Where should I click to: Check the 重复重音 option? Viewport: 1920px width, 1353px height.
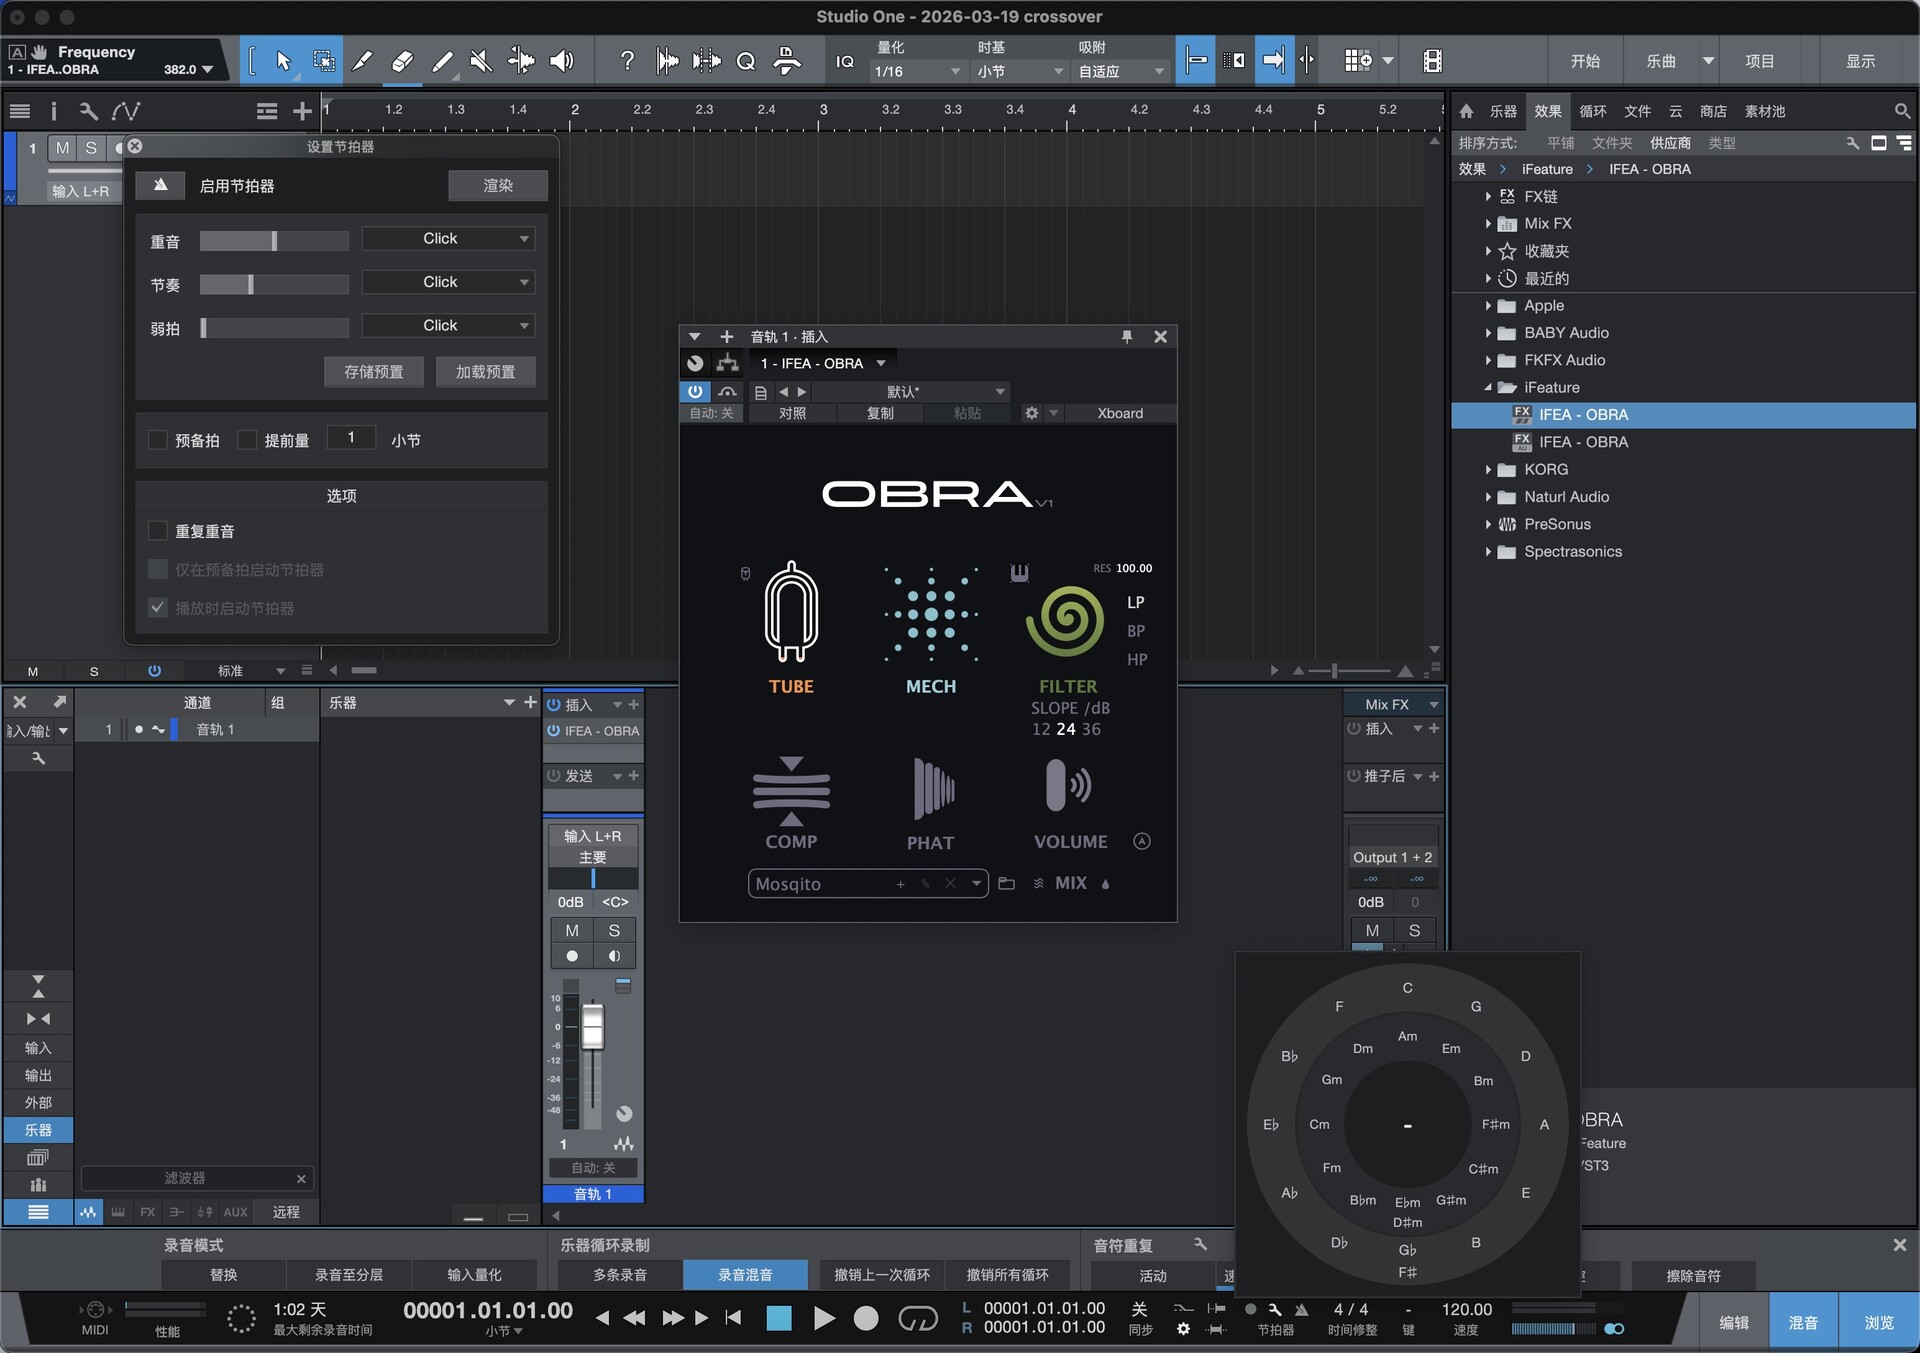158,531
